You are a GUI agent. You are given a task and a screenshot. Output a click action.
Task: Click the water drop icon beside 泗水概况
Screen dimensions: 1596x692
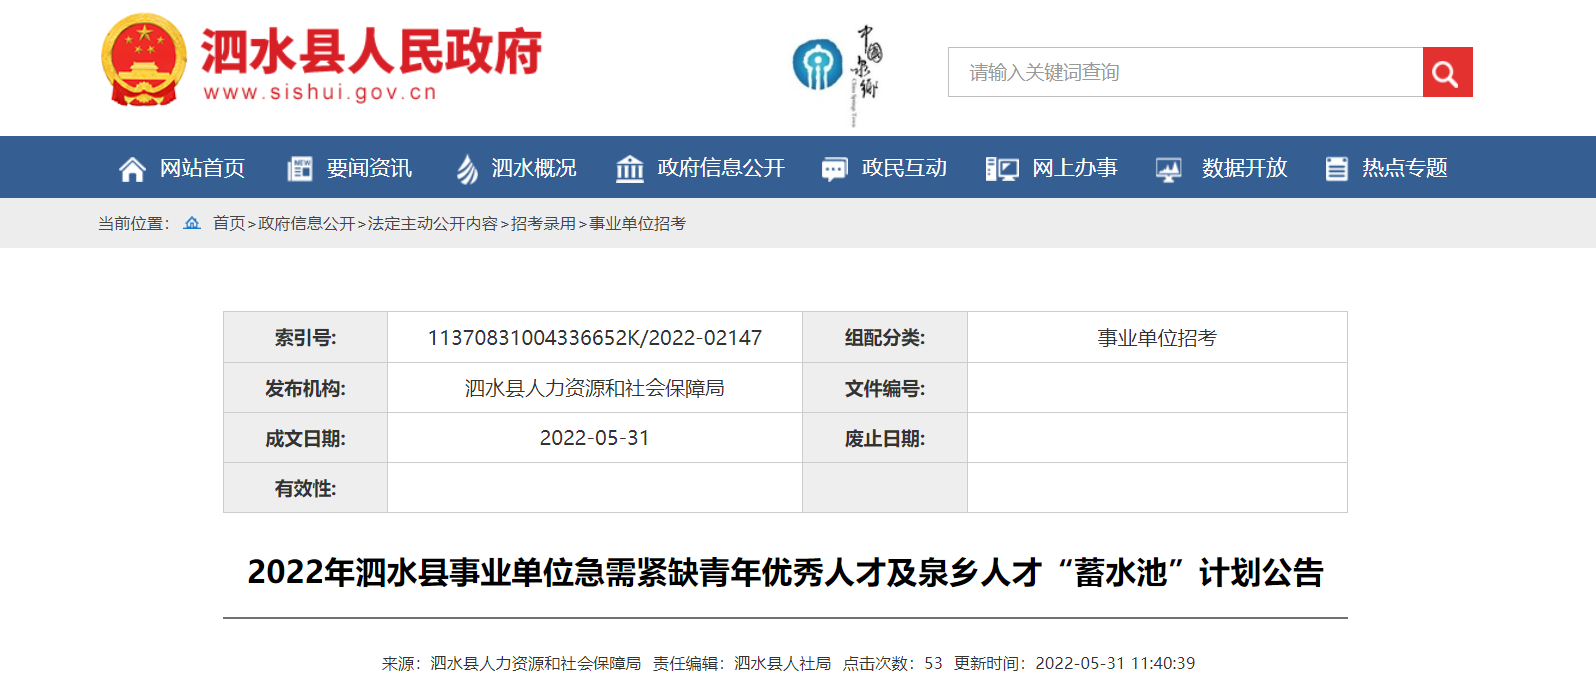pyautogui.click(x=467, y=169)
